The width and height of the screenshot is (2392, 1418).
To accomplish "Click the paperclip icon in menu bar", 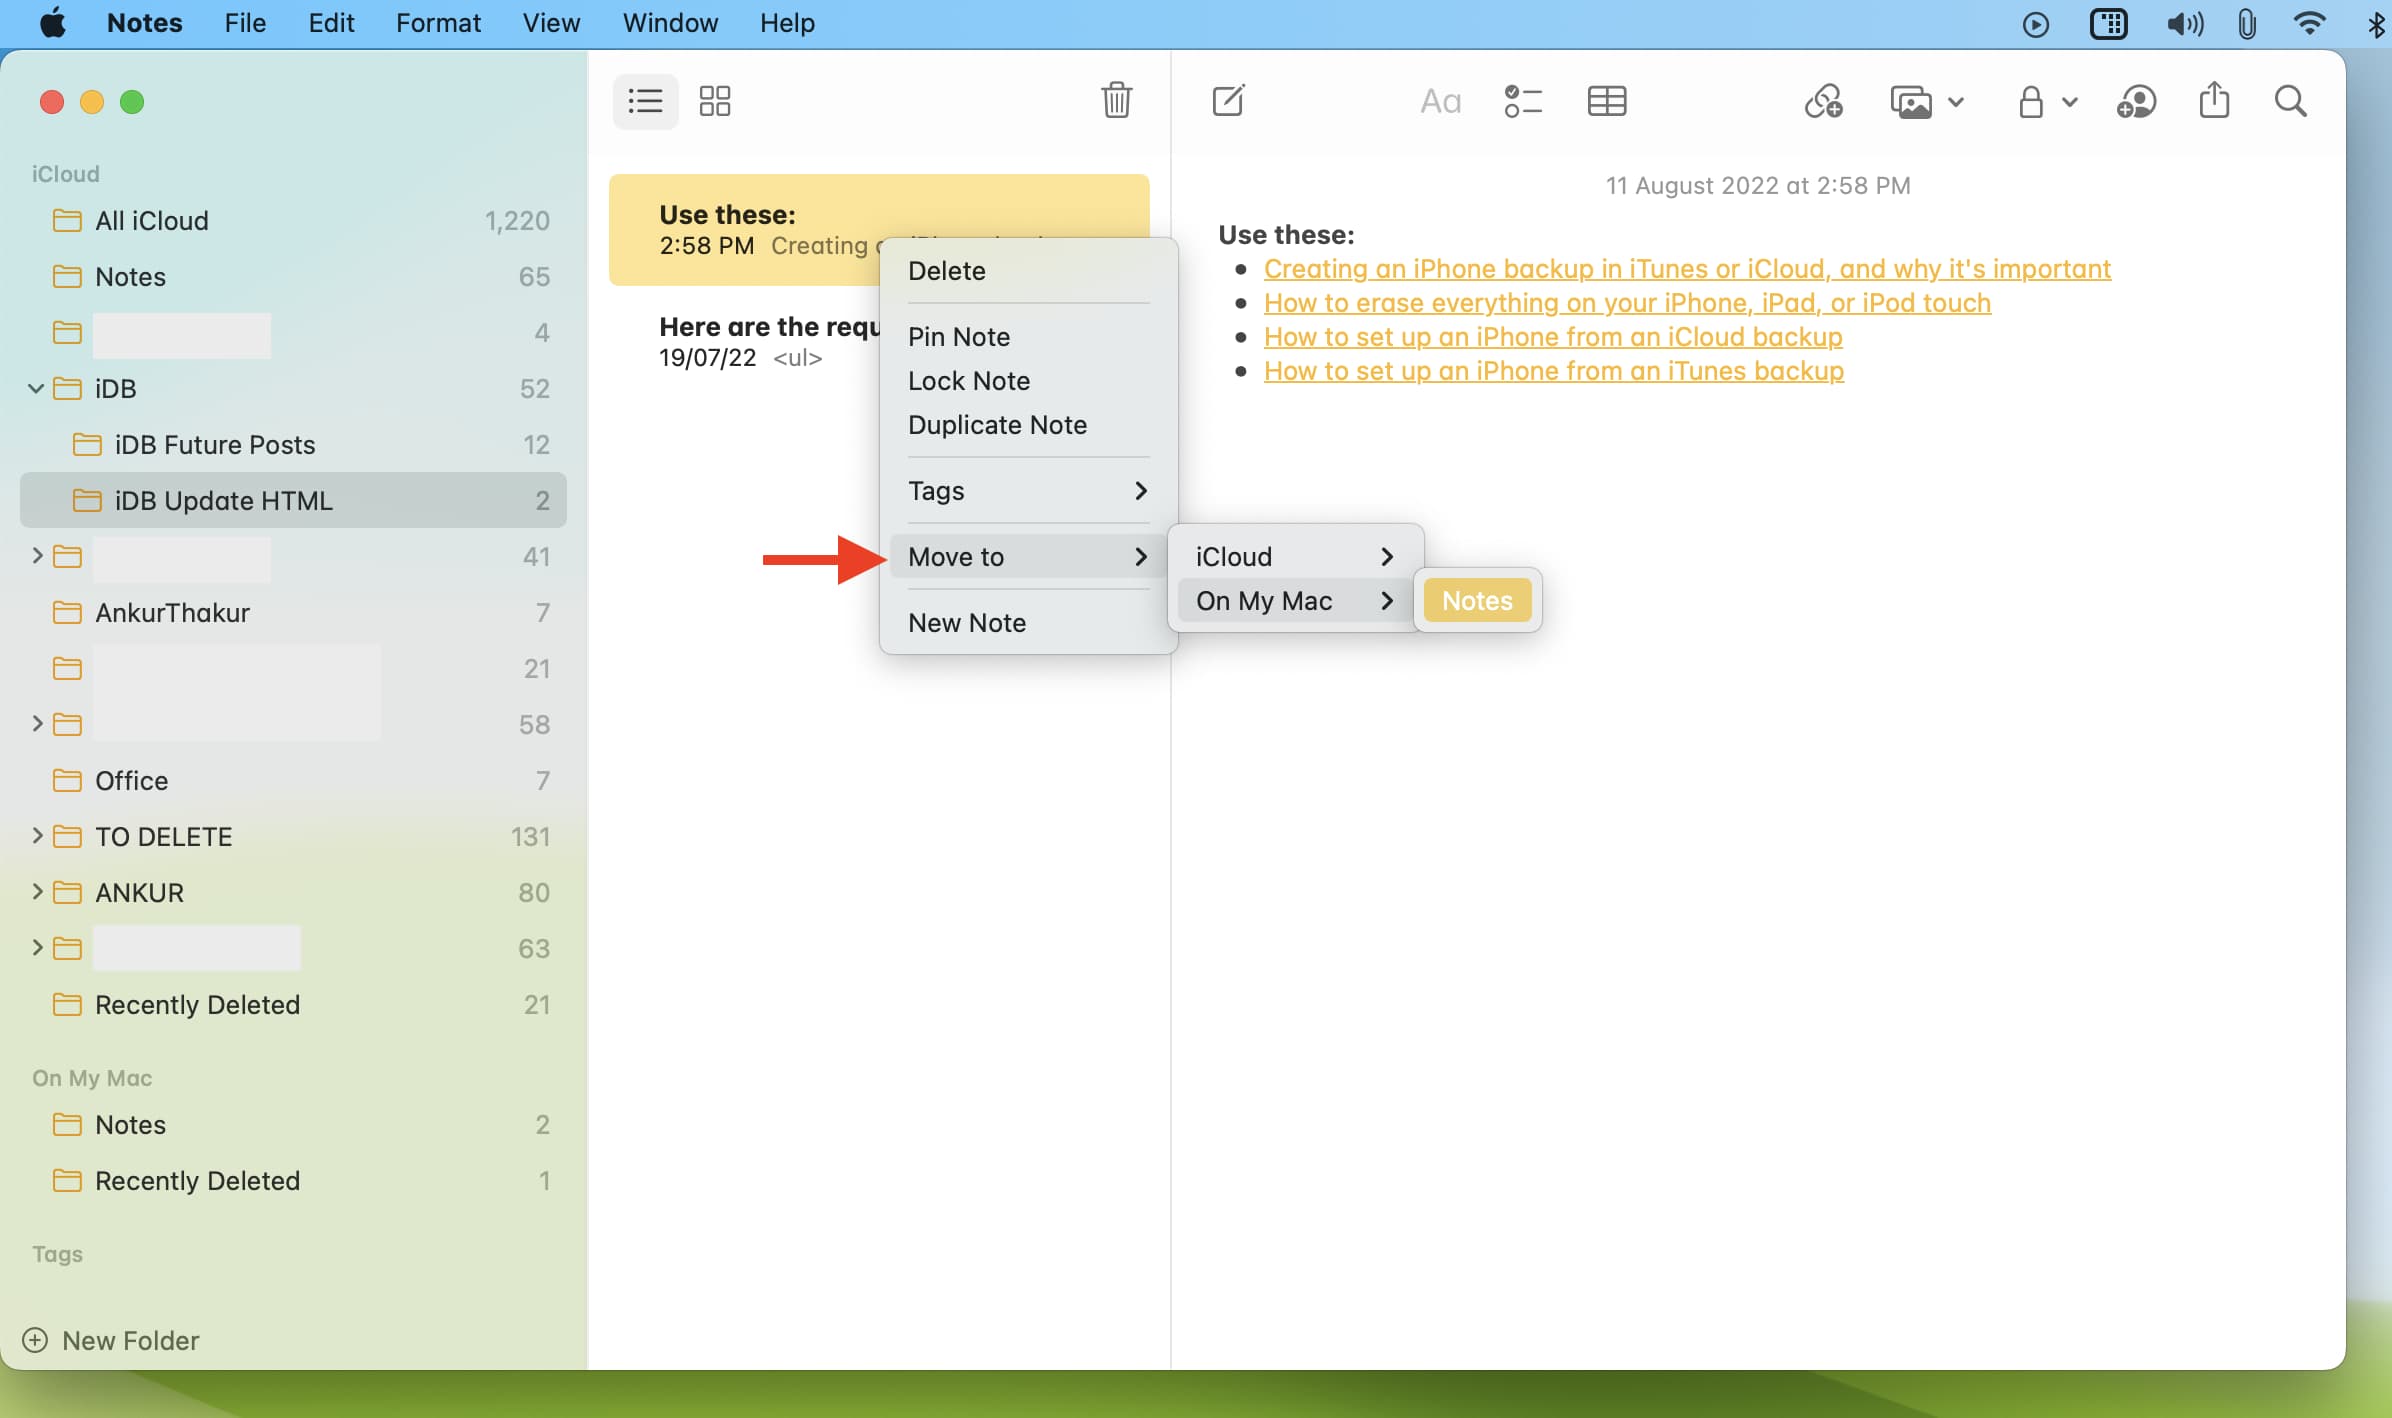I will point(2247,23).
